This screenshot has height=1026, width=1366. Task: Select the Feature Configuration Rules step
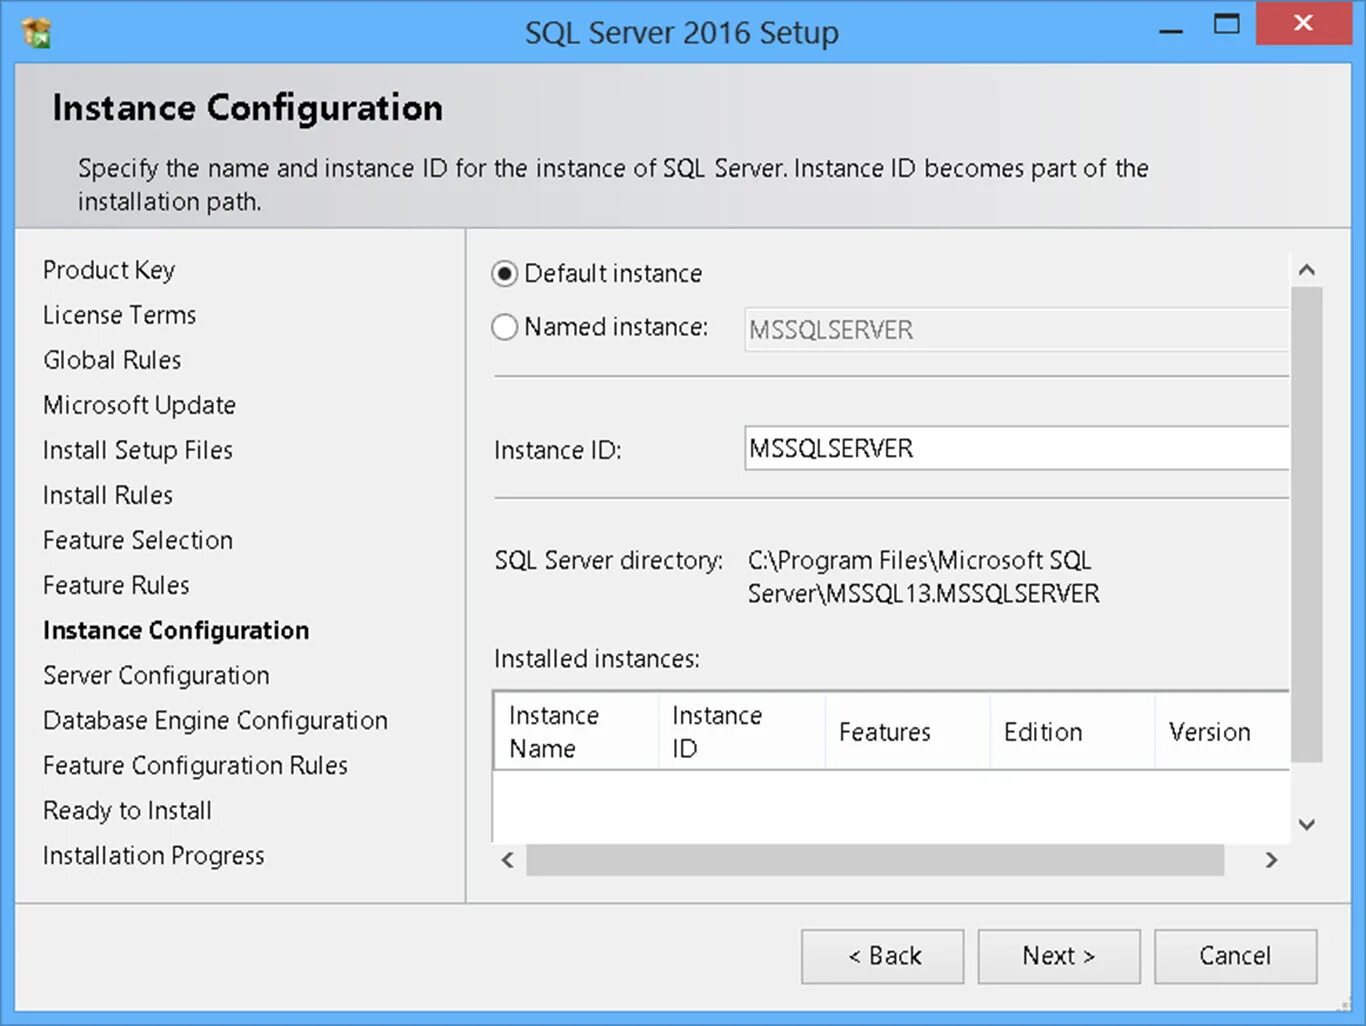click(x=195, y=765)
